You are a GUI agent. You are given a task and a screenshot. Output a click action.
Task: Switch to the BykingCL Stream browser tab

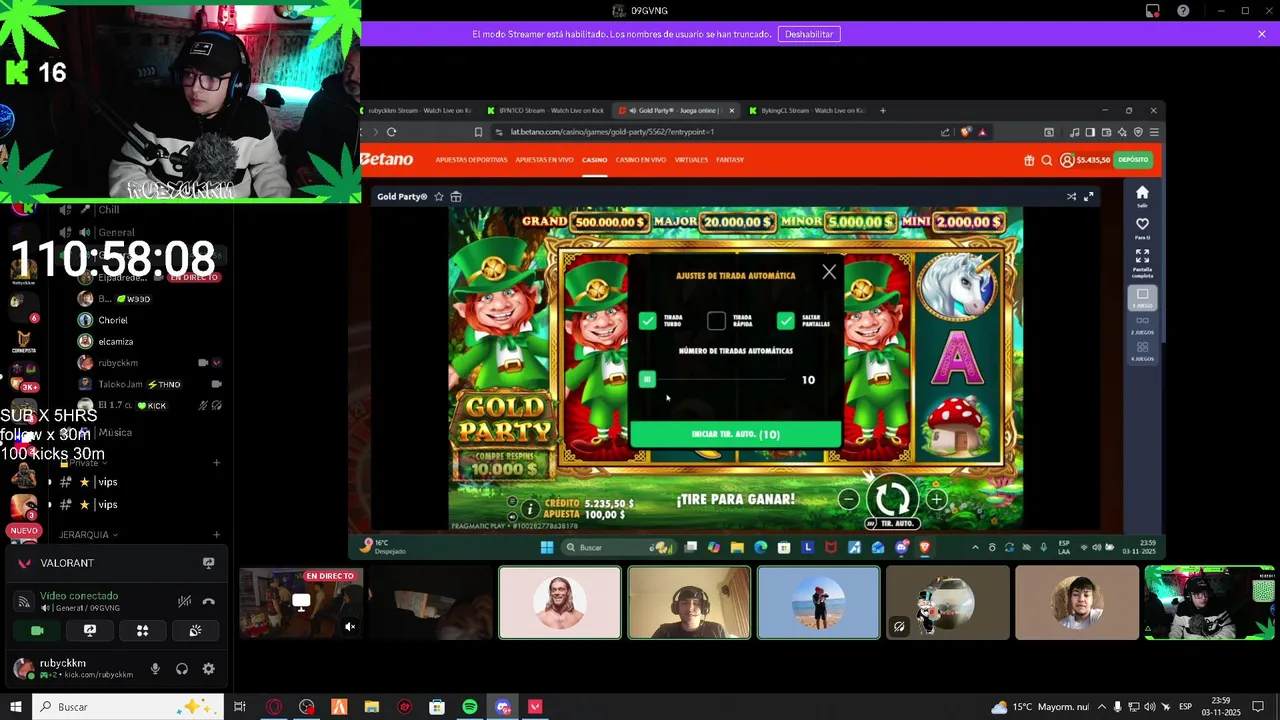[808, 110]
